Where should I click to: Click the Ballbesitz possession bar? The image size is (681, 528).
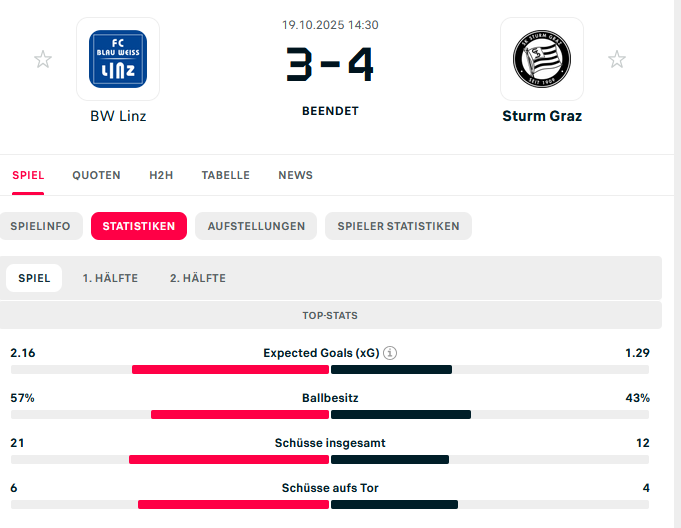coord(330,414)
